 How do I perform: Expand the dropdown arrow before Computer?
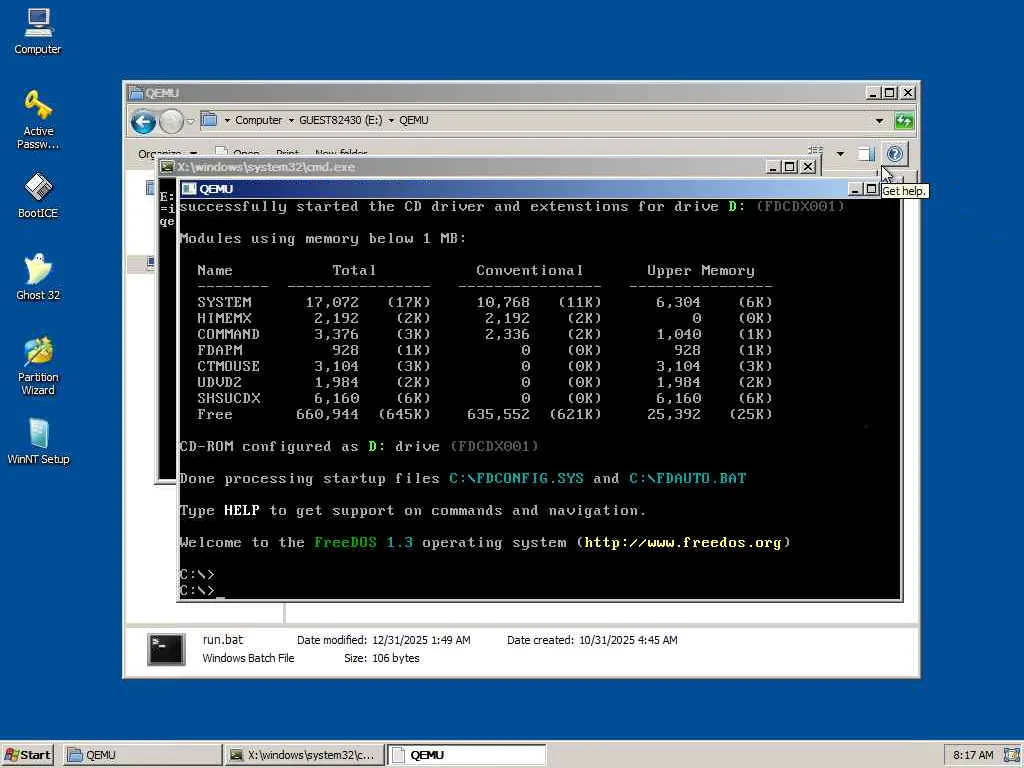[x=227, y=121]
